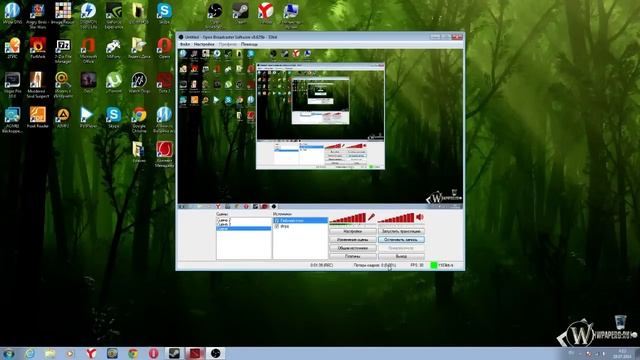The height and width of the screenshot is (360, 640).
Task: Click Запустить трансляцию button
Action: pos(401,231)
